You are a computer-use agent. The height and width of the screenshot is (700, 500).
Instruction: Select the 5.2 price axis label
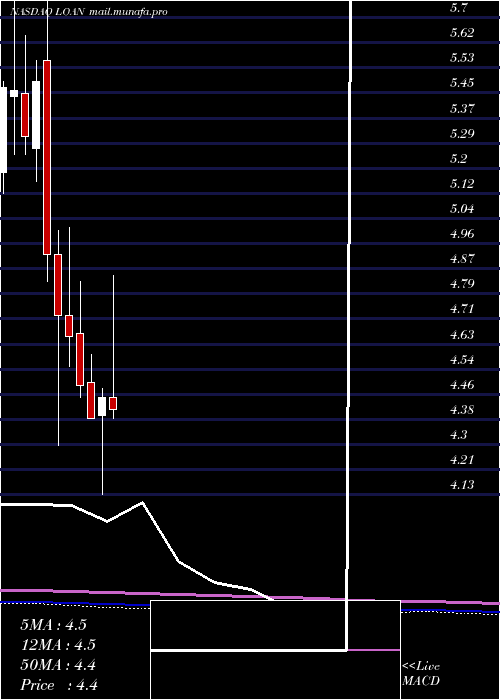coord(459,158)
